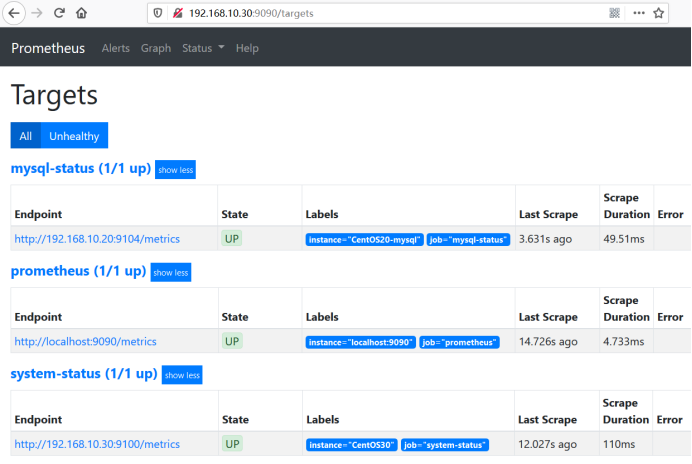
Task: Click the Prometheus brand link
Action: tap(48, 48)
